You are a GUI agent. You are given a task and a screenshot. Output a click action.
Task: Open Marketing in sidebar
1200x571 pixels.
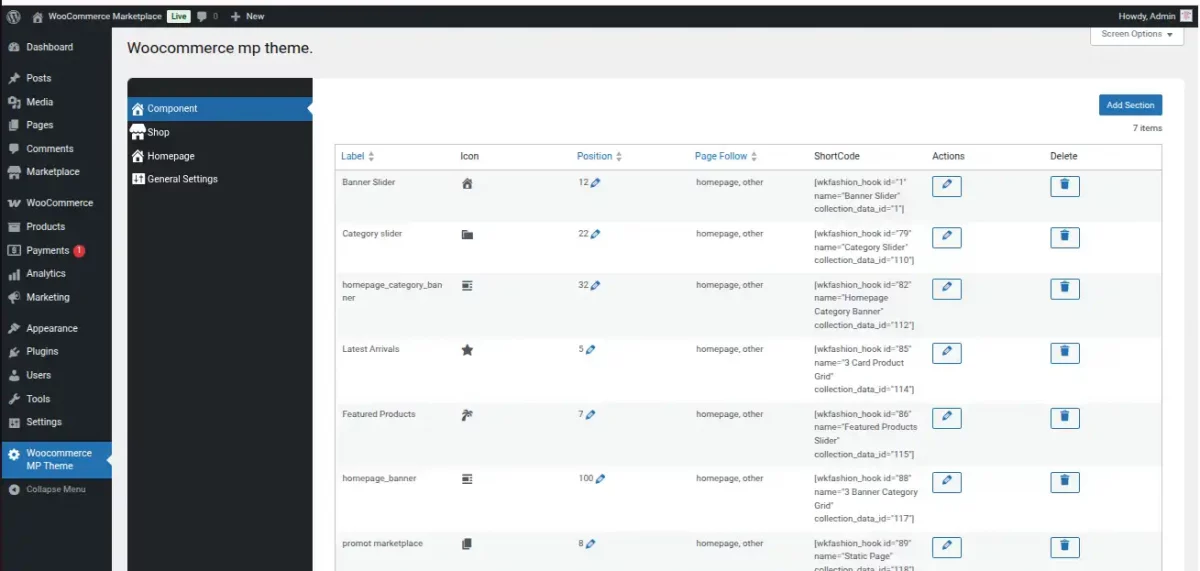point(48,297)
